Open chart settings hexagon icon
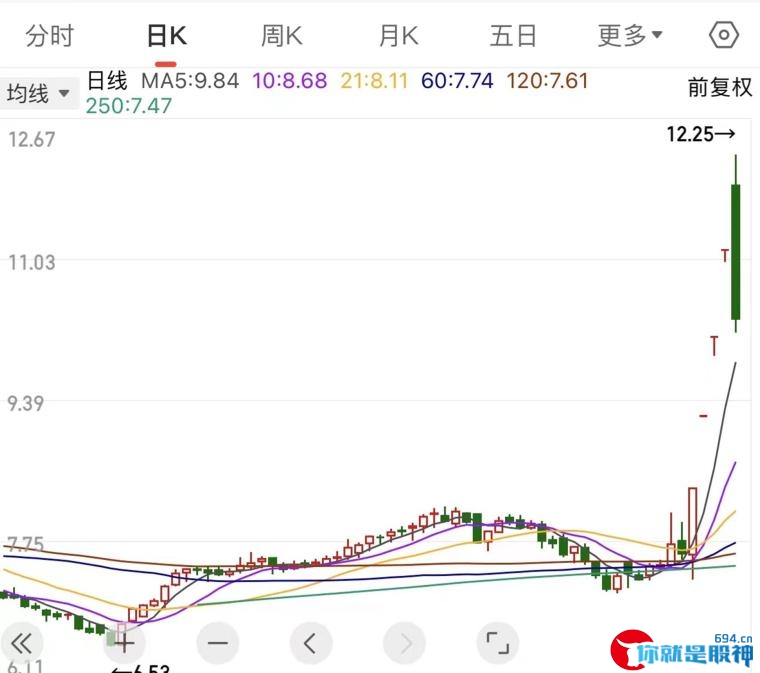The image size is (760, 673). 724,35
